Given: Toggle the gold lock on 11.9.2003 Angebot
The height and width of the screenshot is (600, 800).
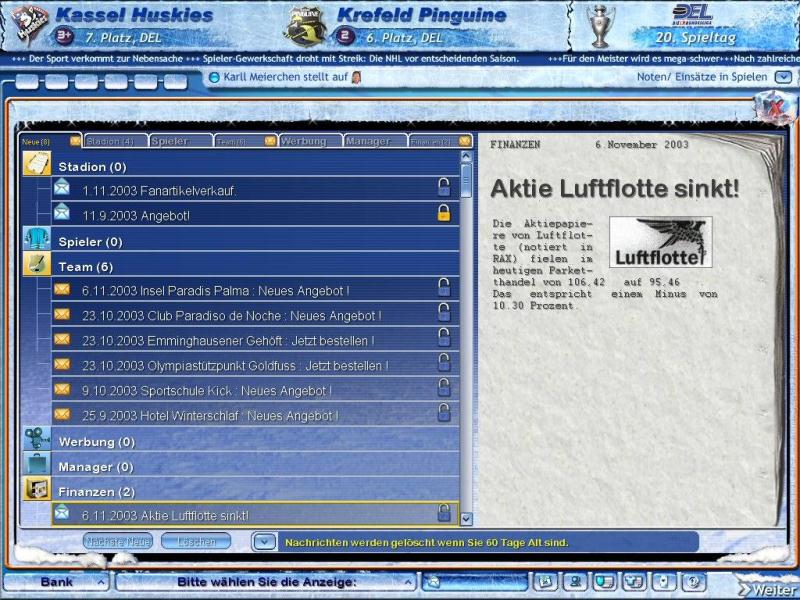Looking at the screenshot, I should click(443, 213).
